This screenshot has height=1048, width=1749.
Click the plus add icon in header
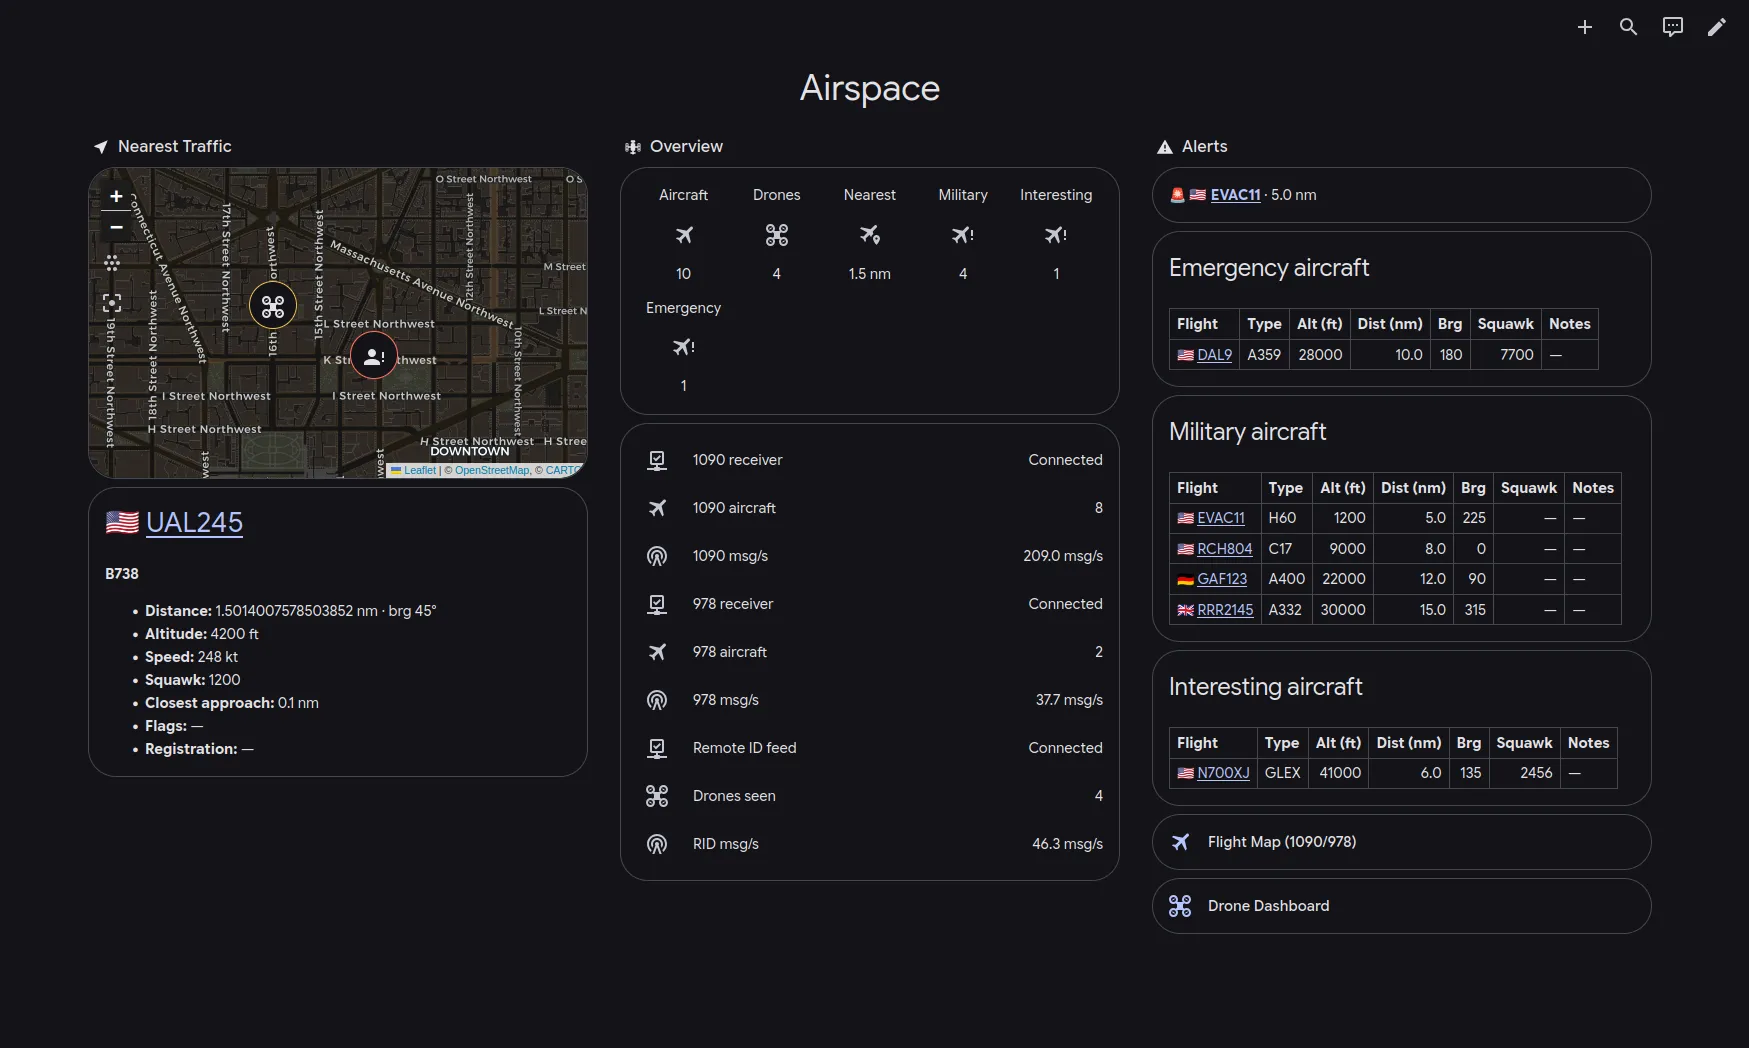pyautogui.click(x=1584, y=27)
